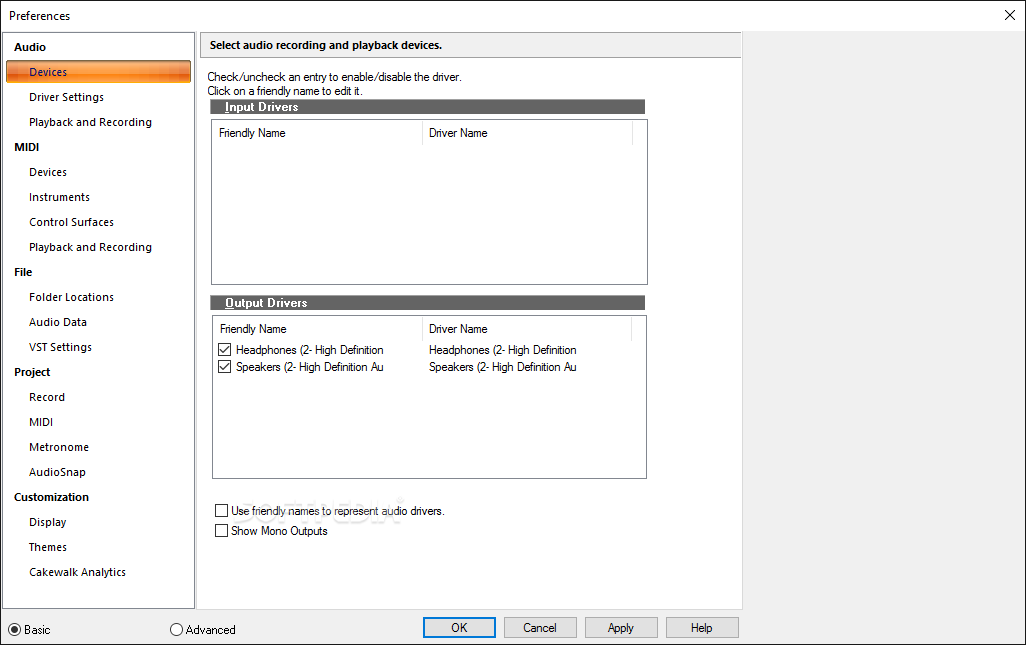This screenshot has width=1026, height=645.
Task: Click the OK button
Action: tap(459, 627)
